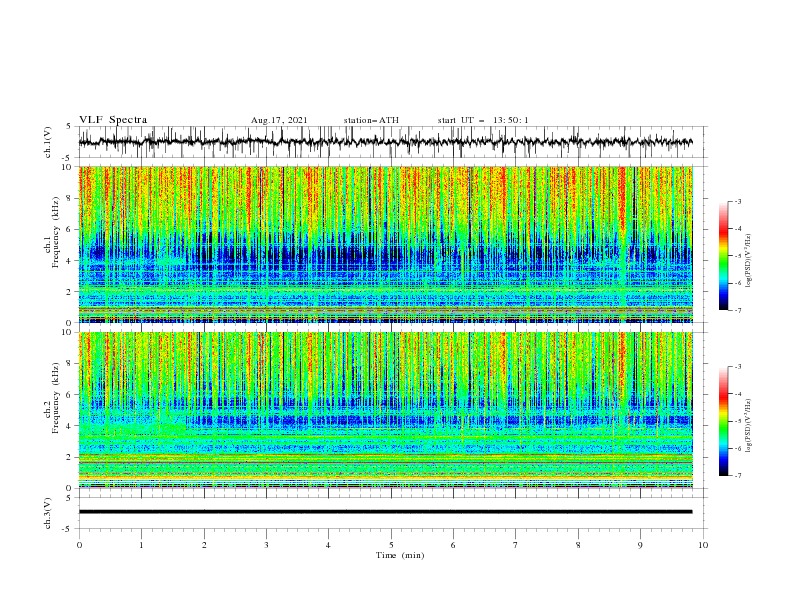Viewport: 792px width, 612px height.
Task: Click tick label "10" on the time axis
Action: (x=703, y=545)
